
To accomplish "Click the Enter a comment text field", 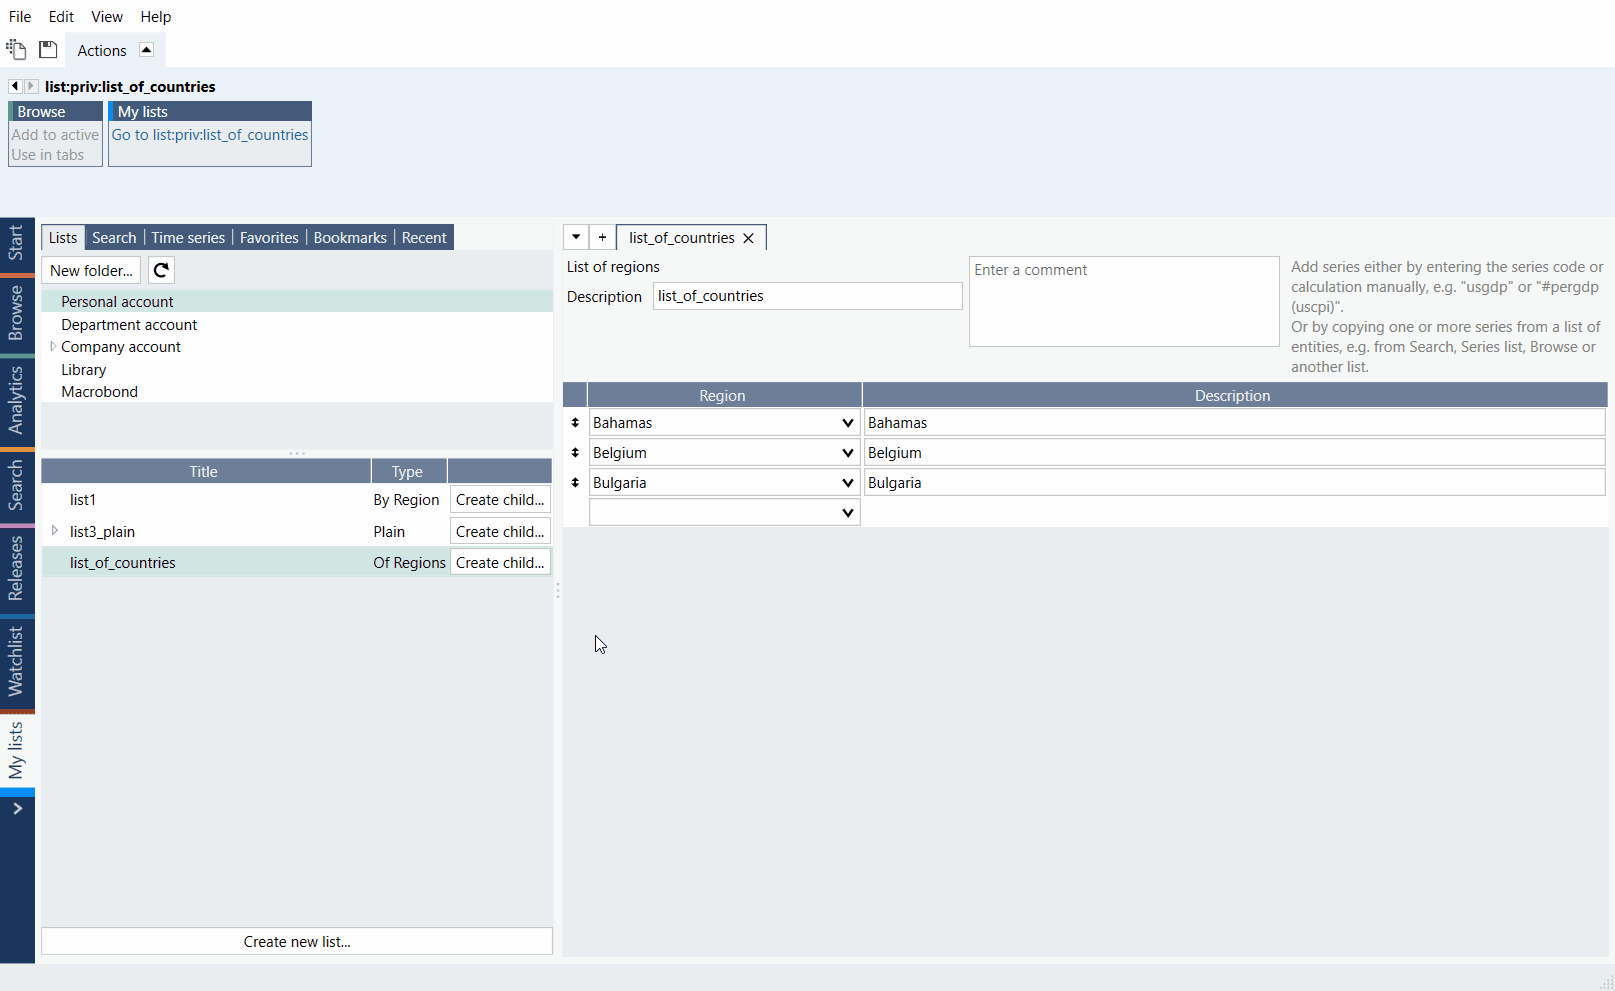I will click(x=1123, y=302).
